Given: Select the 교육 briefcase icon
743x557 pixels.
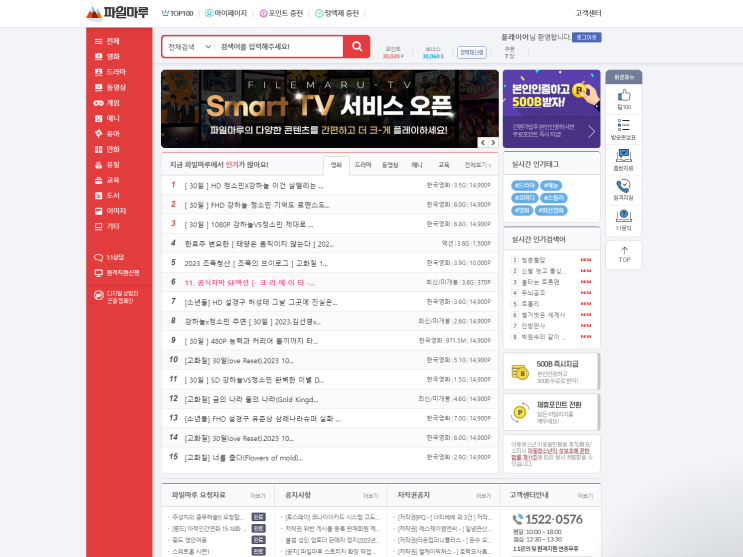Looking at the screenshot, I should 99,180.
